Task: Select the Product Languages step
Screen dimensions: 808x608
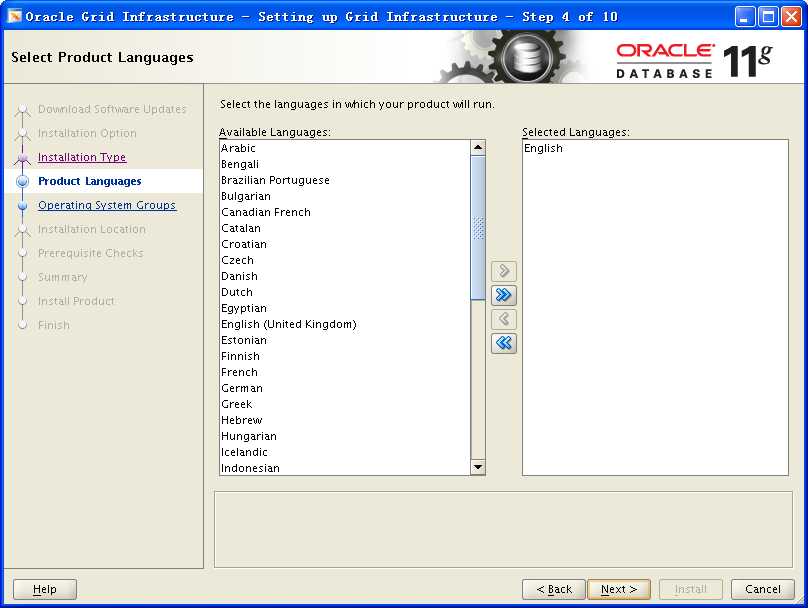Action: point(90,181)
